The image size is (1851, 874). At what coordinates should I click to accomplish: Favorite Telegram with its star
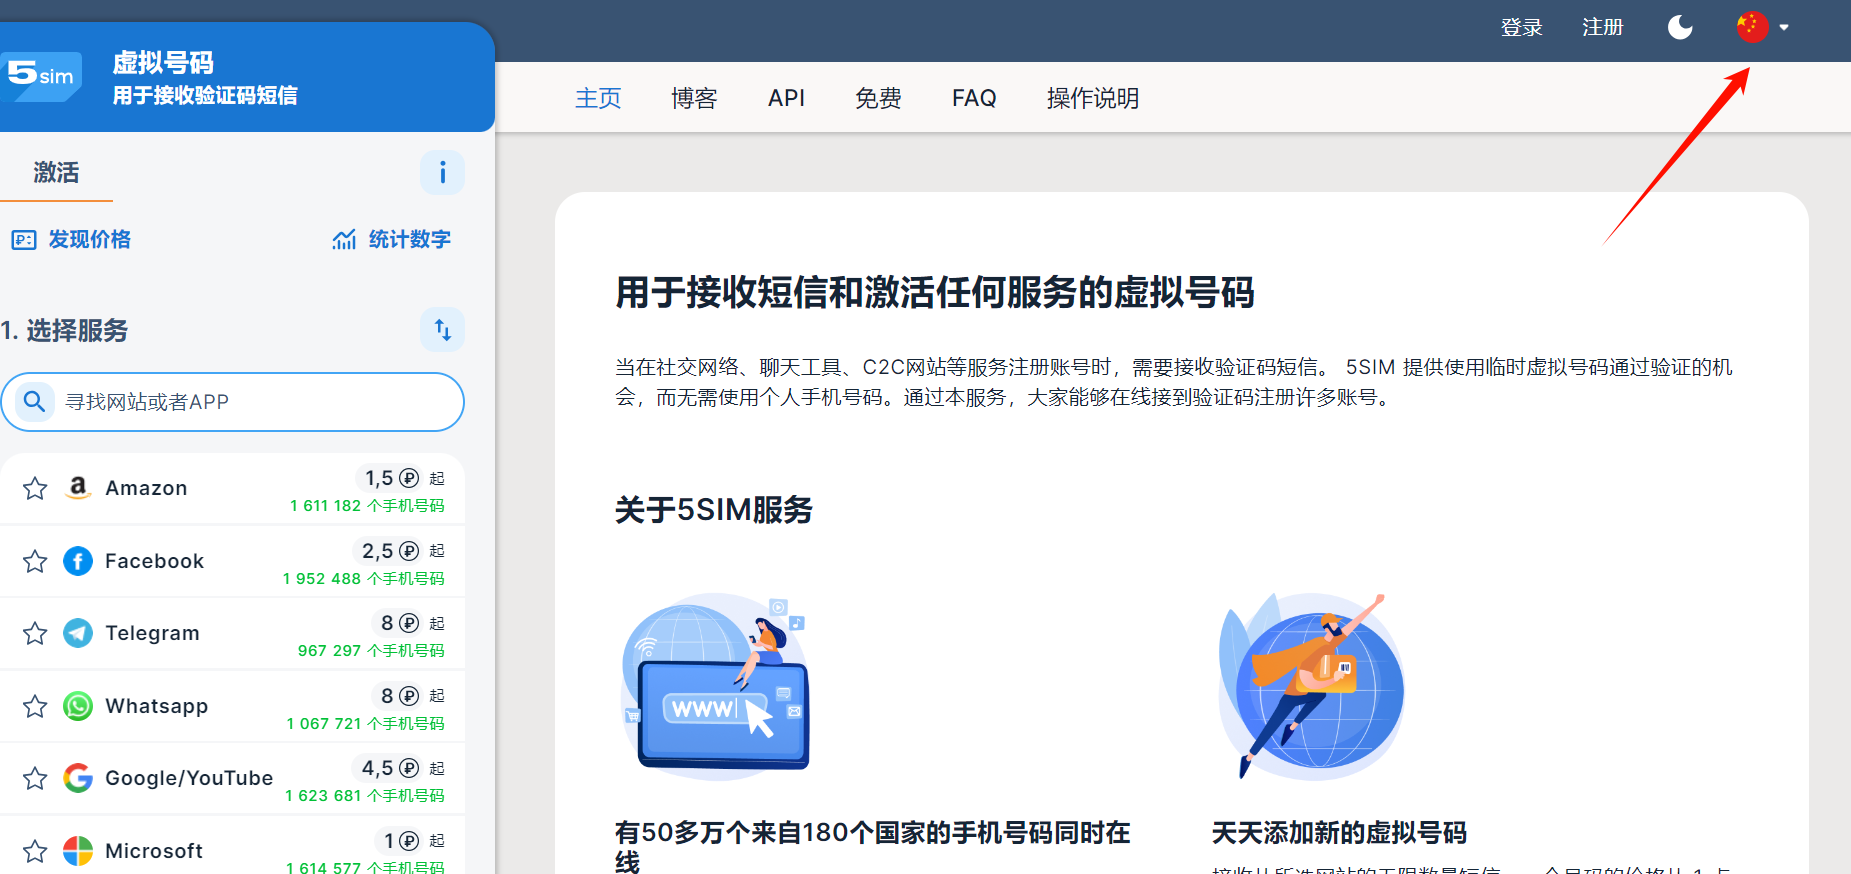(x=35, y=633)
